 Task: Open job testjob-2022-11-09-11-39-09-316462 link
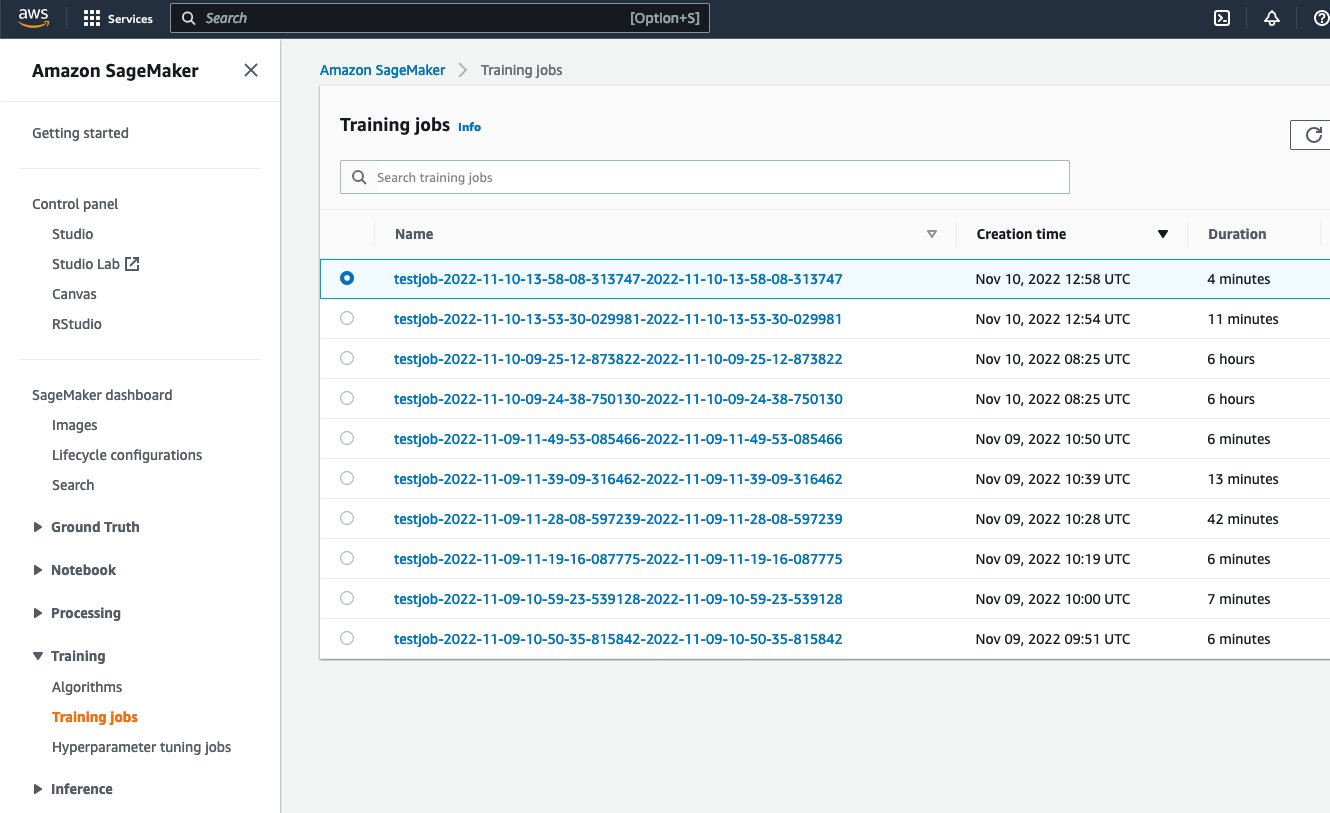[618, 479]
